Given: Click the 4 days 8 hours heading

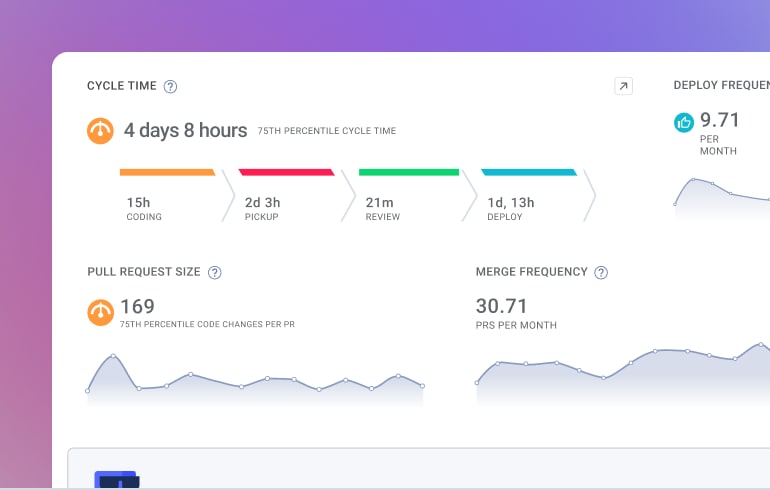Looking at the screenshot, I should pyautogui.click(x=185, y=131).
